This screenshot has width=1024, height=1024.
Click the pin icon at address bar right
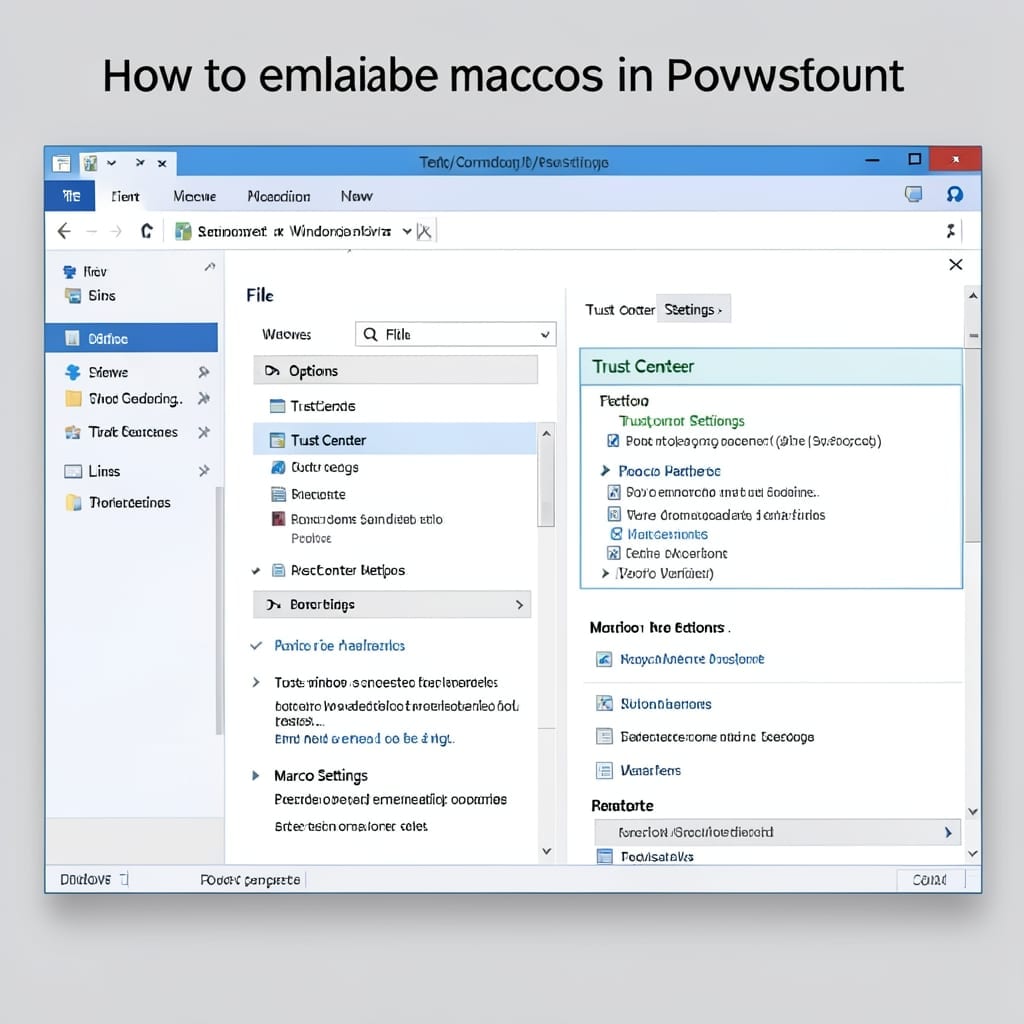point(950,231)
